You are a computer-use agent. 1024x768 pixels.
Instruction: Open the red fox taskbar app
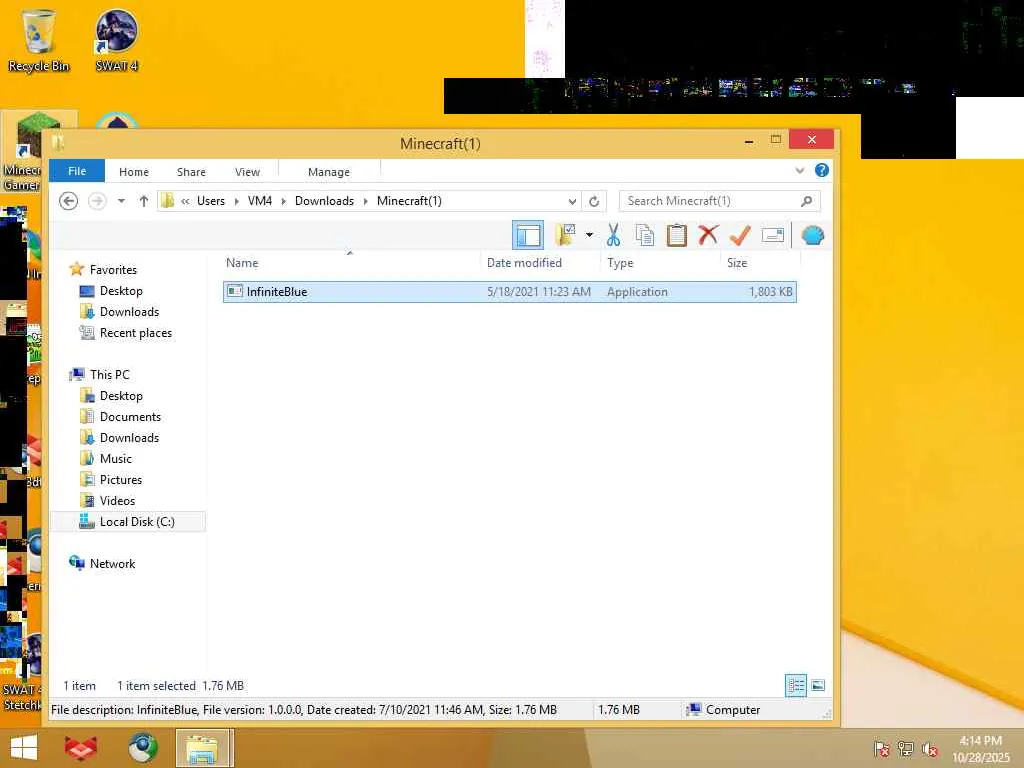point(81,748)
